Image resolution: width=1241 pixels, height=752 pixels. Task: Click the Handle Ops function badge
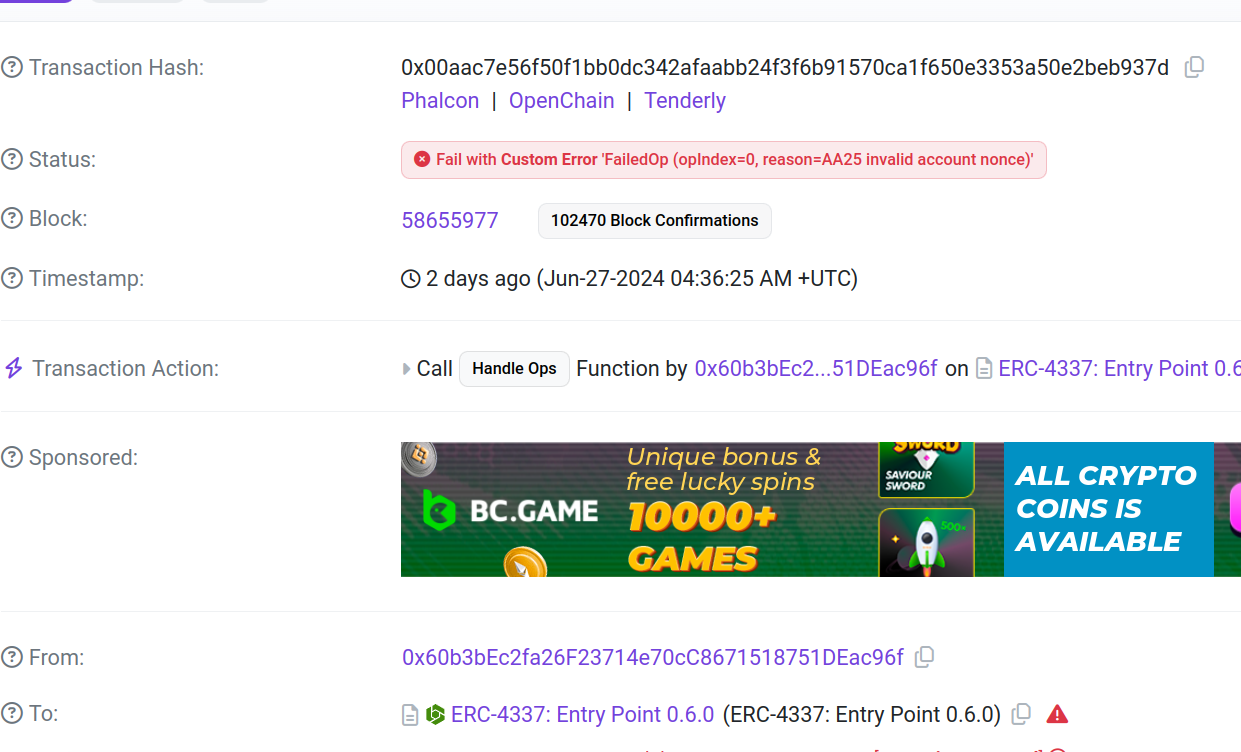tap(514, 369)
